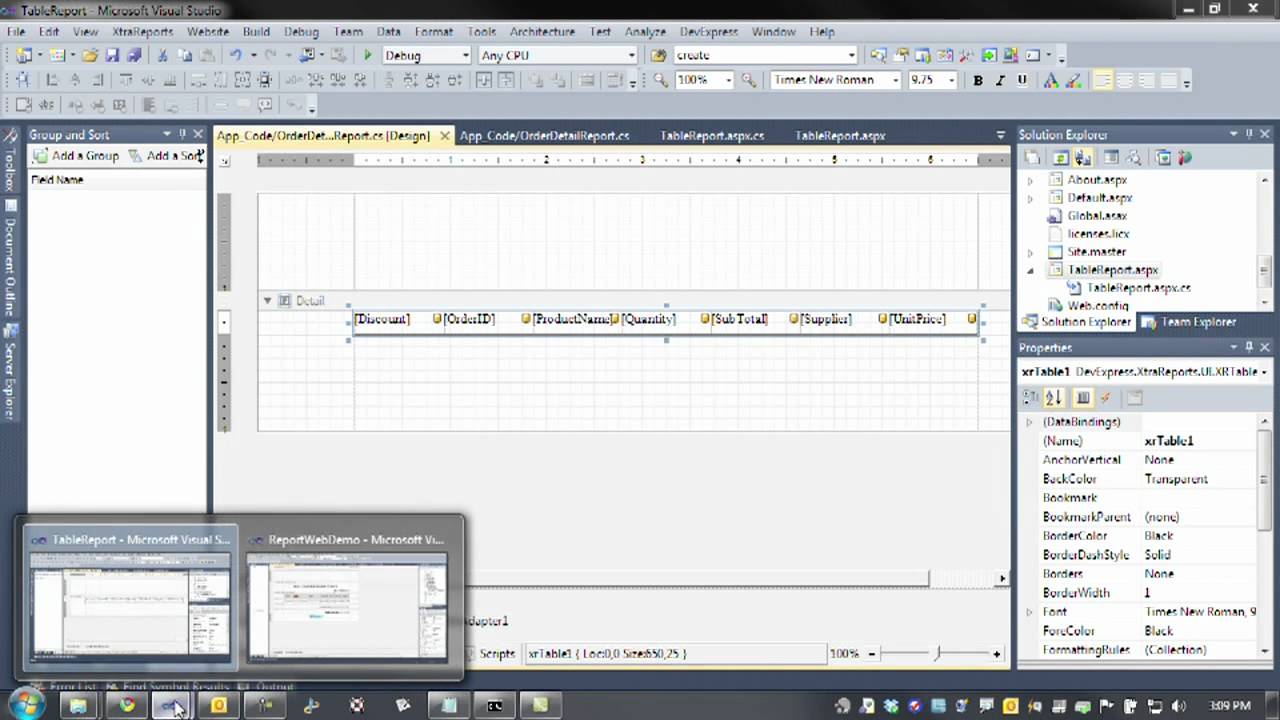Click the ASP.NET Configuration icon in Solution Explorer
This screenshot has height=720, width=1280.
click(x=1185, y=158)
